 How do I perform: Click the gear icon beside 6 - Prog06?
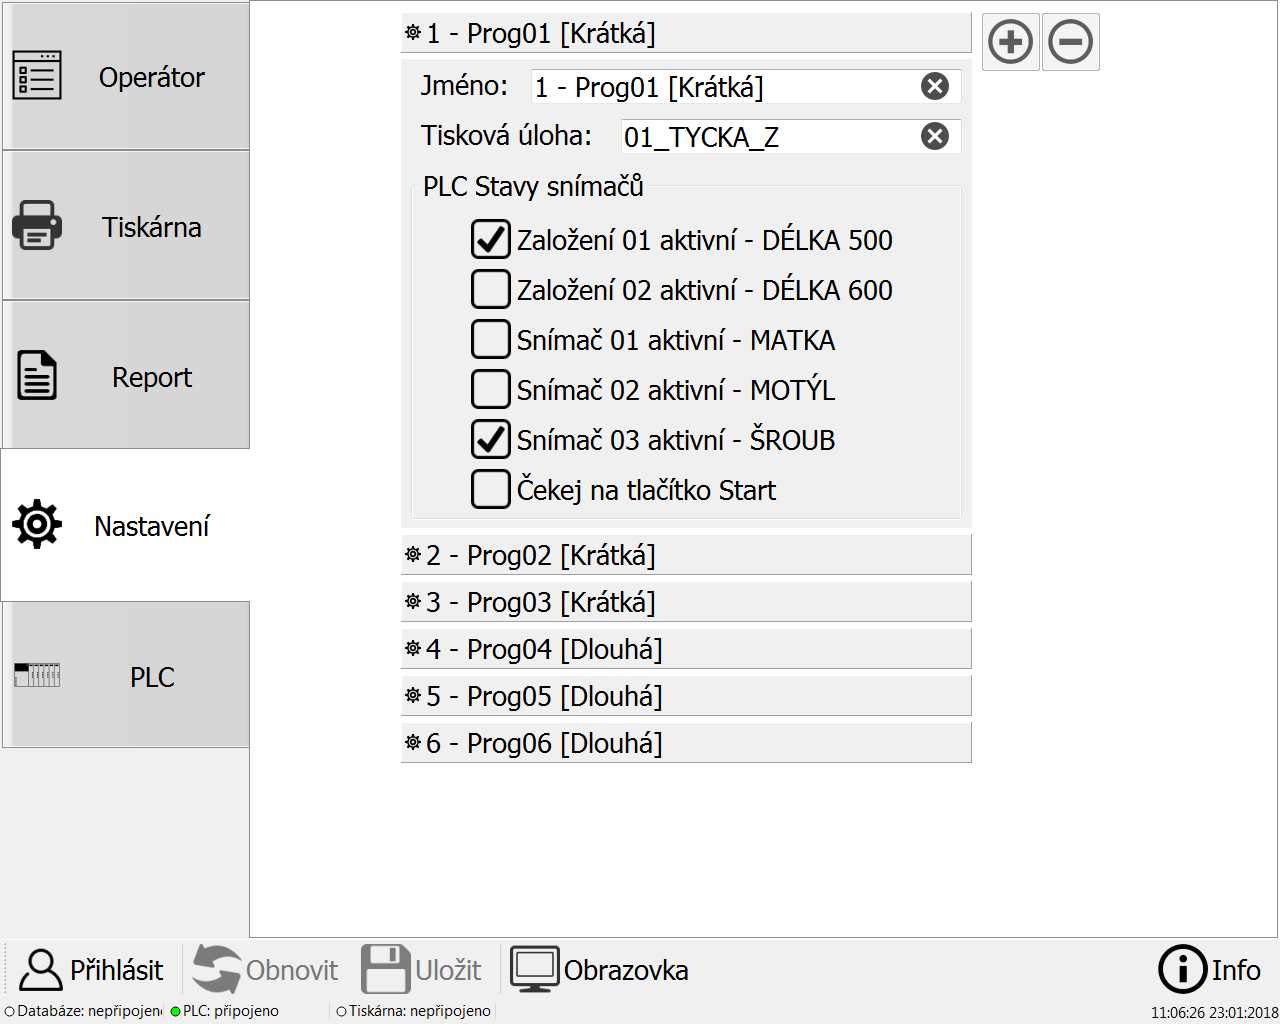[413, 742]
